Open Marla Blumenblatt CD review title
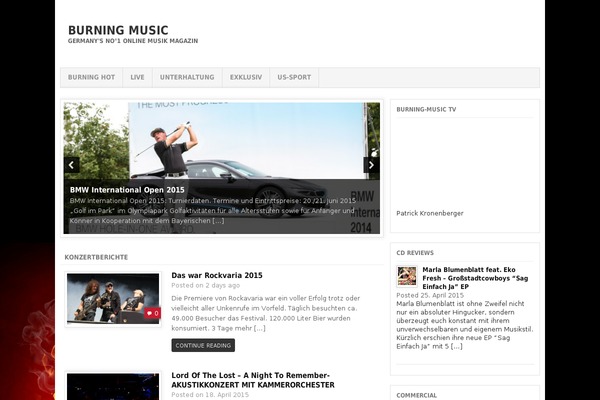The image size is (600, 400). pos(475,278)
